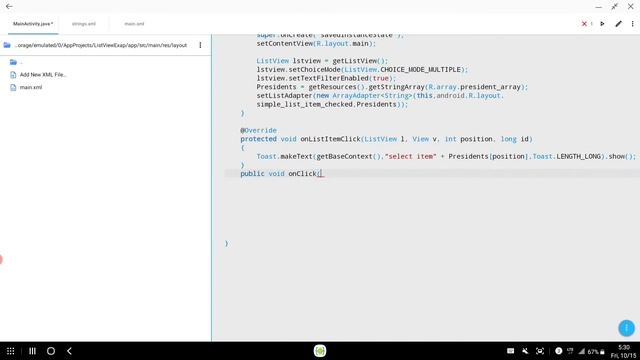The image size is (640, 360).
Task: Select Add New XML File...
Action: click(43, 75)
